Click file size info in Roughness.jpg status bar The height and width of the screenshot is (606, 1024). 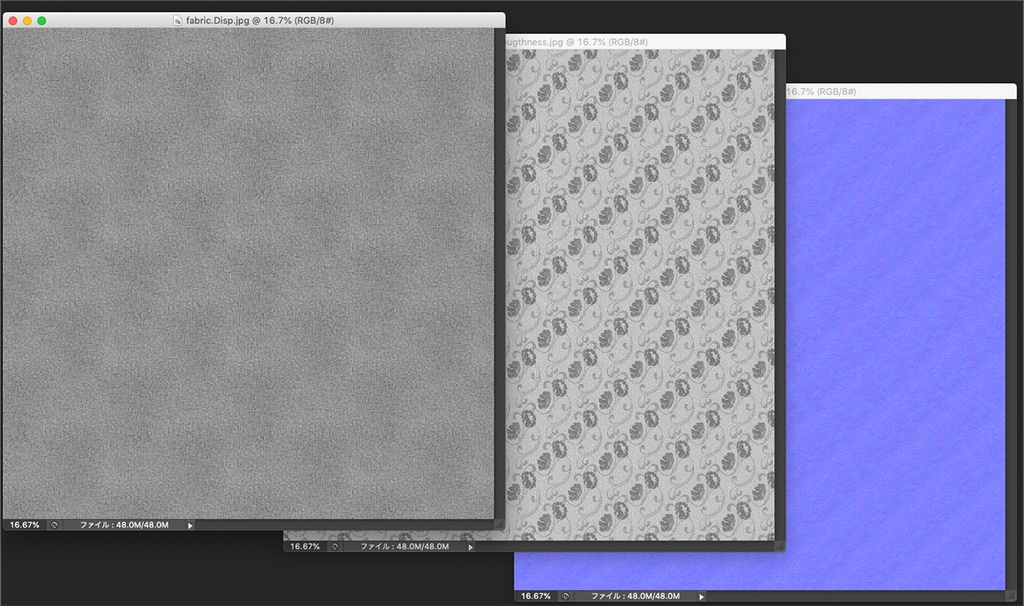point(404,547)
